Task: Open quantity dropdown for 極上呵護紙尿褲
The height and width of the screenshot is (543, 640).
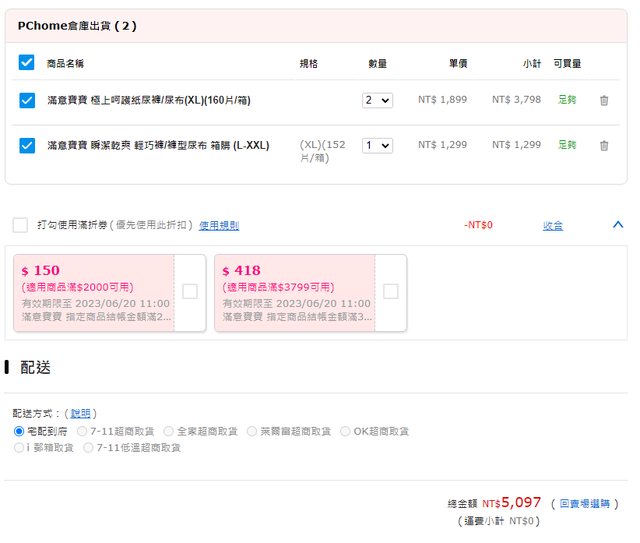Action: coord(378,100)
